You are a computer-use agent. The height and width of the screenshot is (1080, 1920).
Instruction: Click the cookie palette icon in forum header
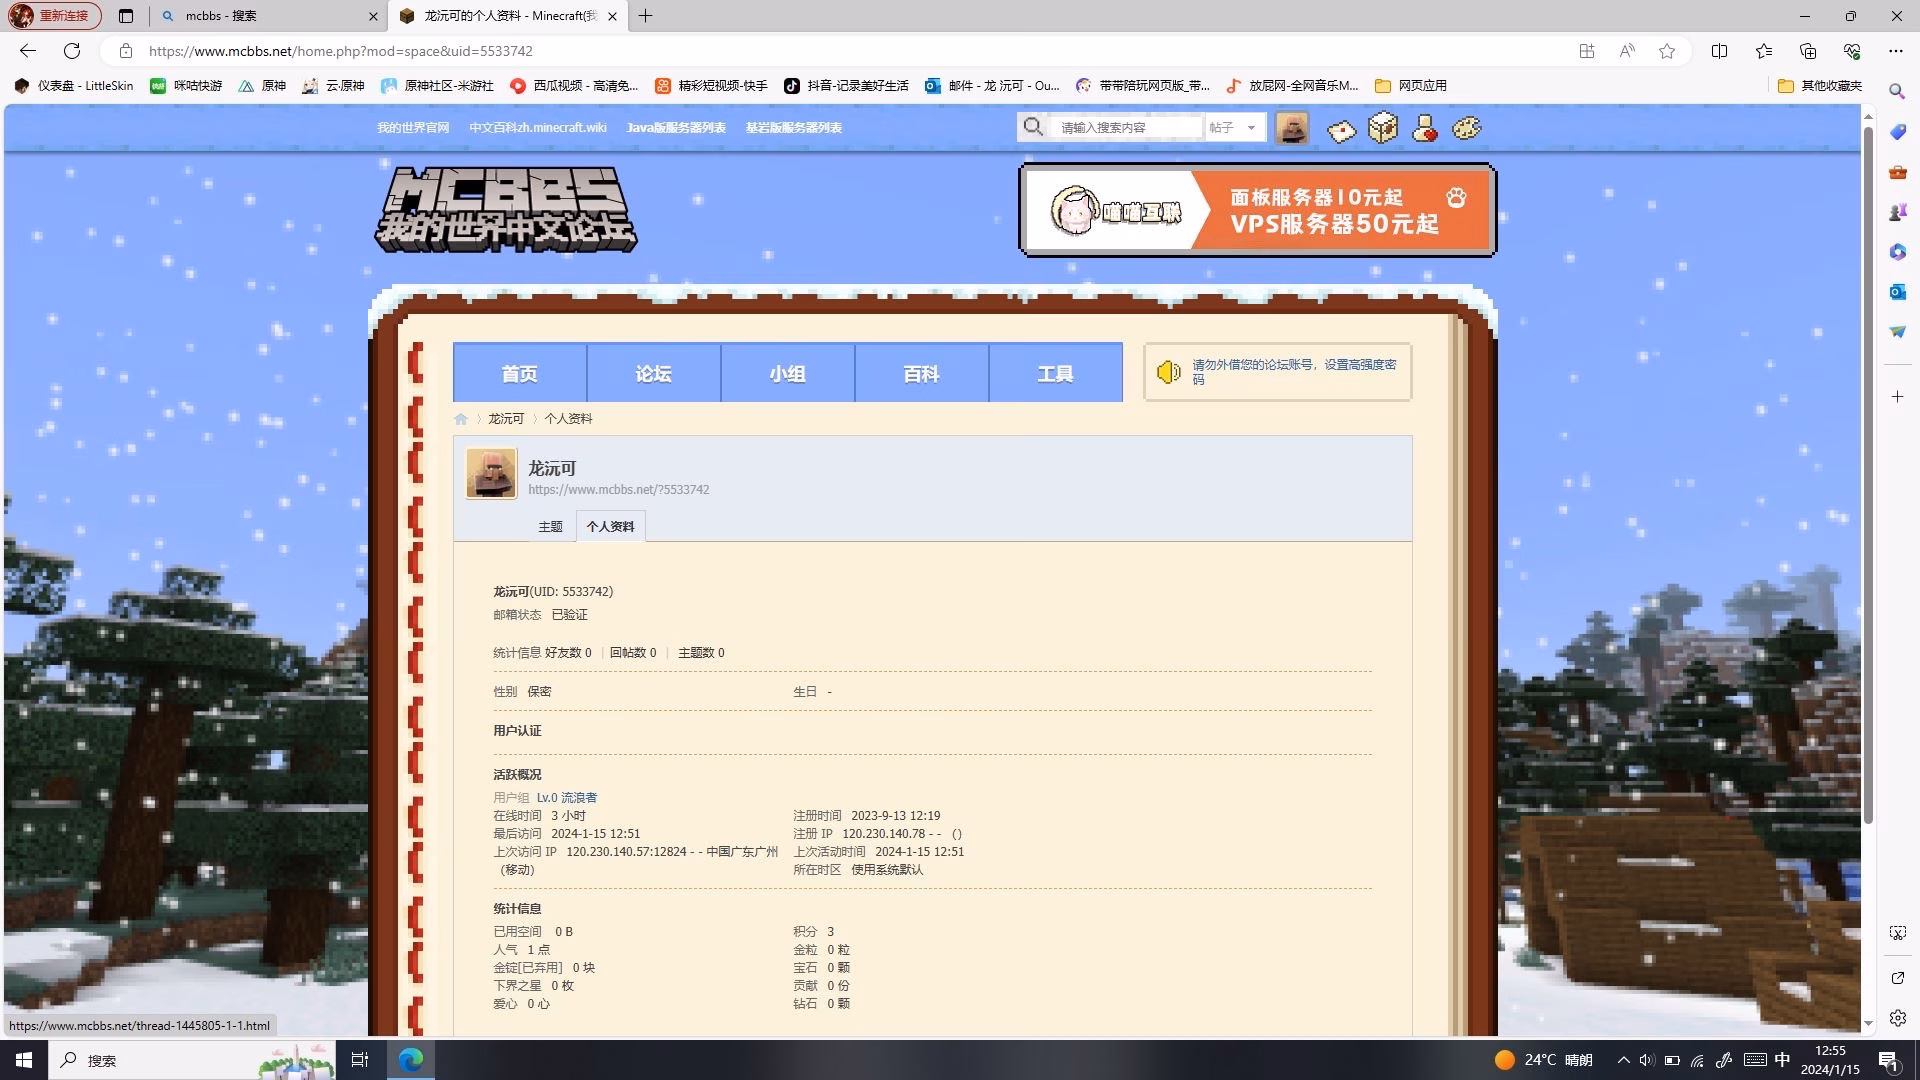click(1466, 128)
